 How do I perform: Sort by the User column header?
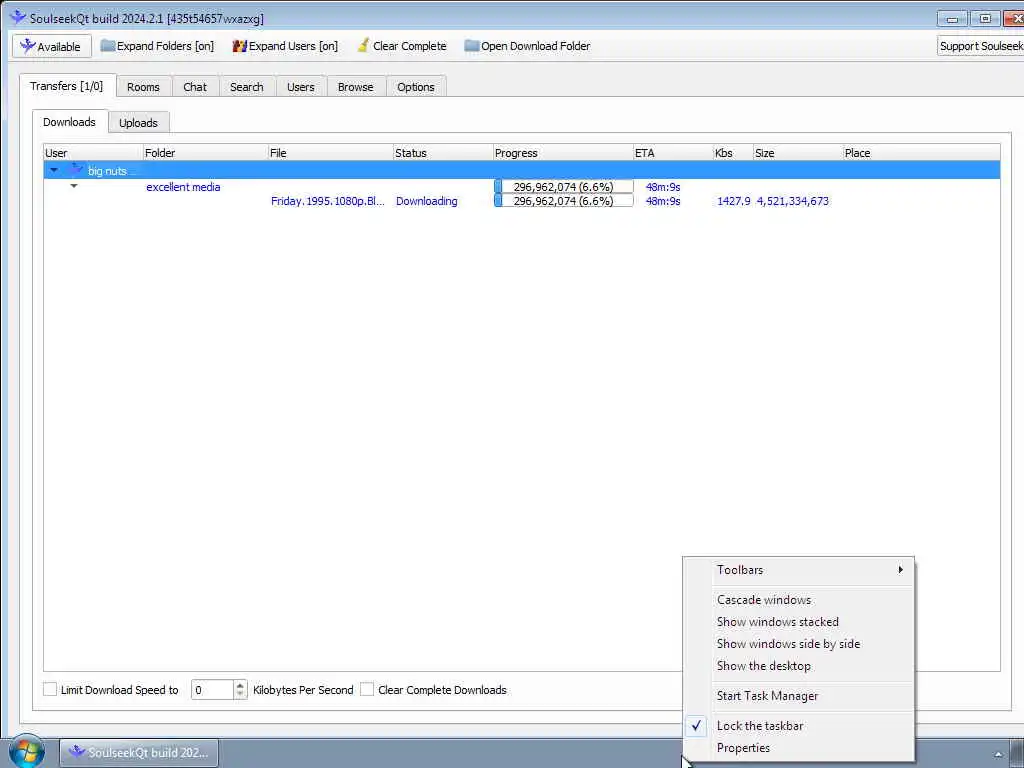pyautogui.click(x=93, y=153)
